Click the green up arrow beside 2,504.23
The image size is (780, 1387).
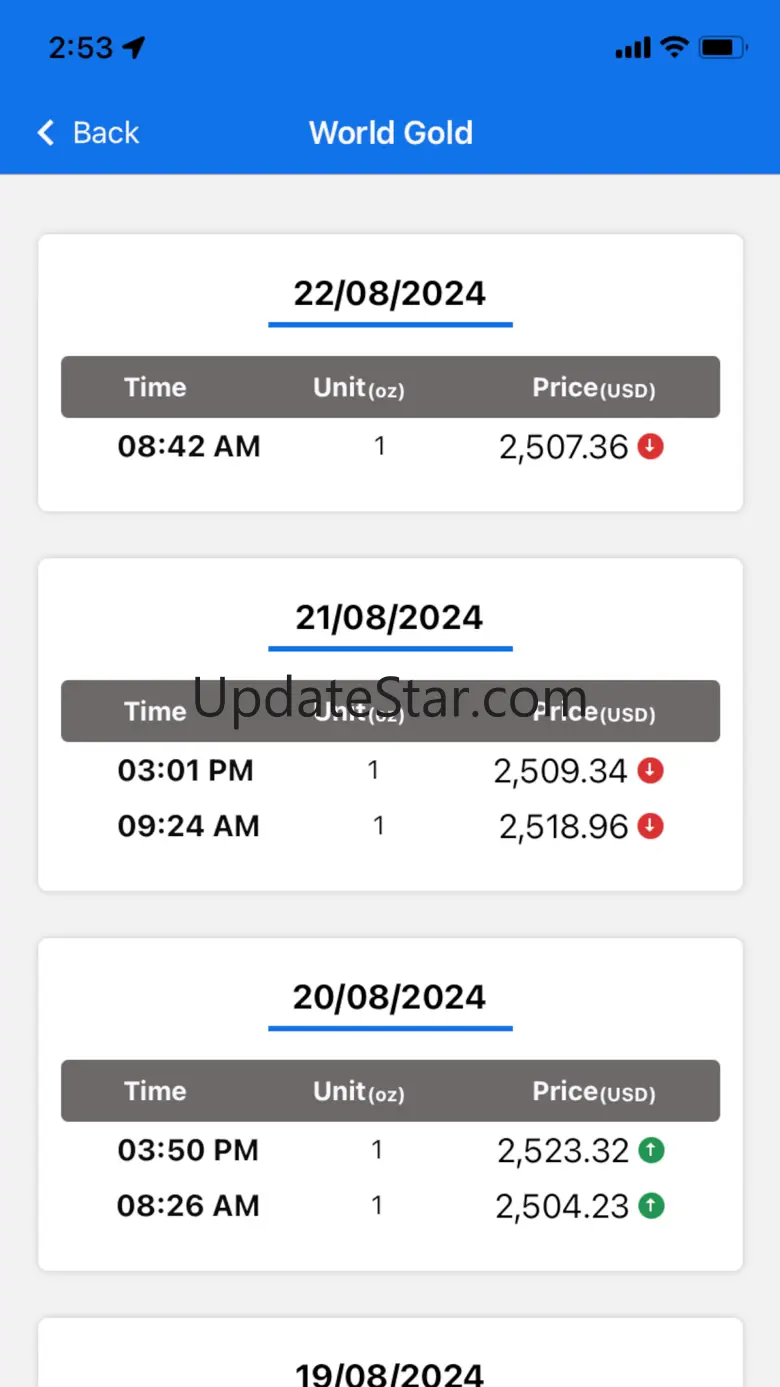[650, 1207]
